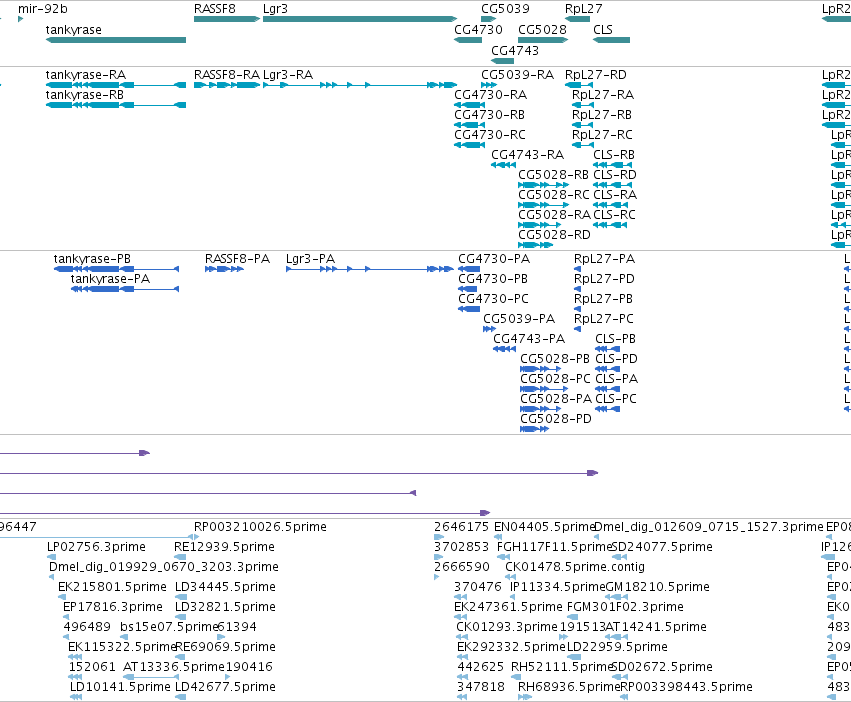Click the Lgr3-PA protein label
The width and height of the screenshot is (851, 702).
point(310,258)
